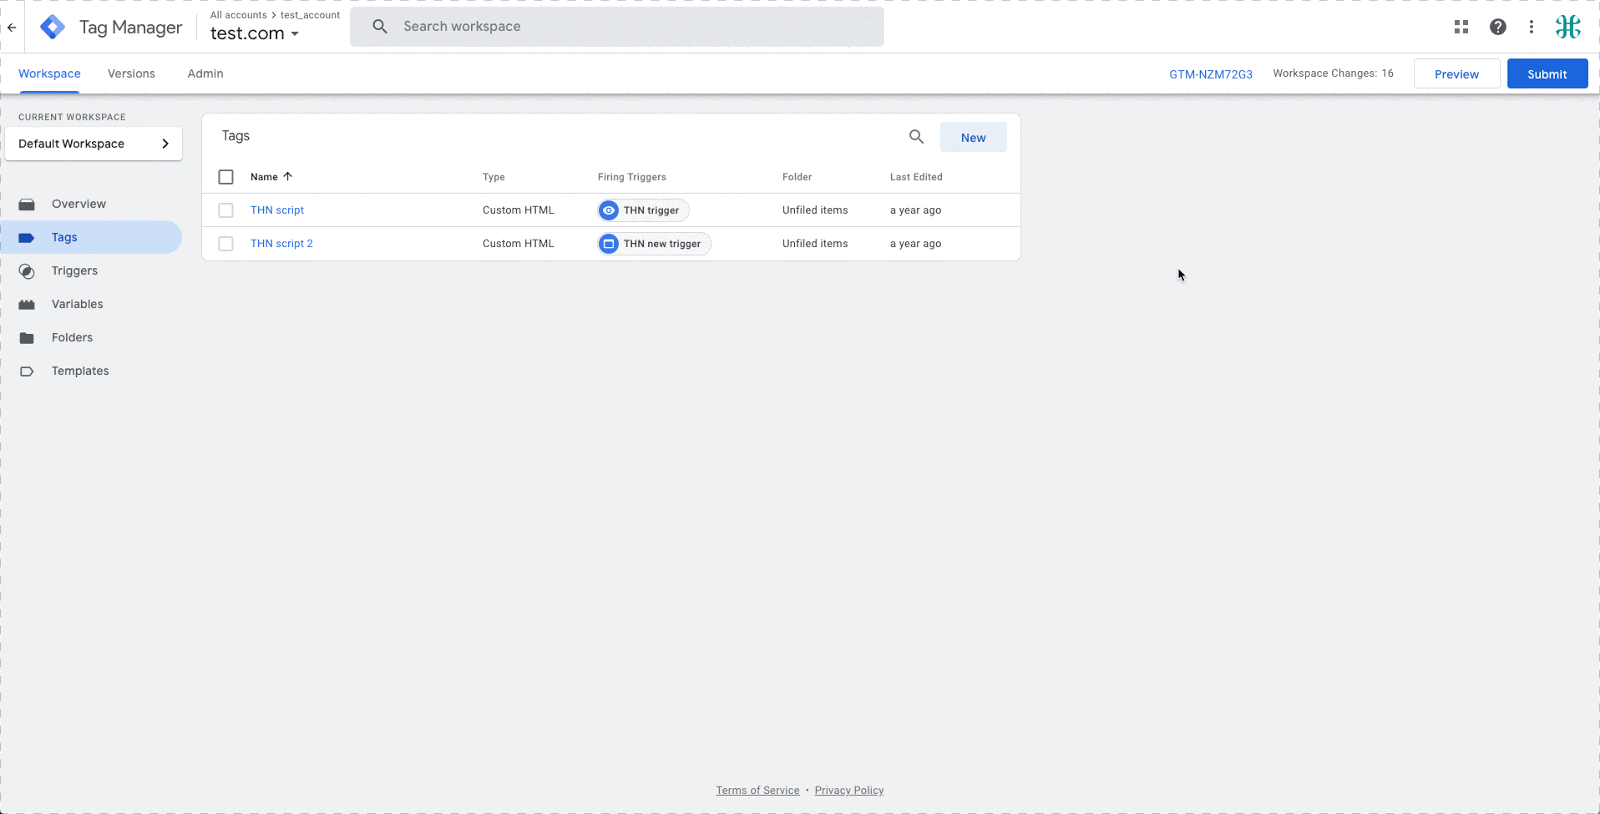1600x814 pixels.
Task: Open the help question mark icon
Action: 1497,27
